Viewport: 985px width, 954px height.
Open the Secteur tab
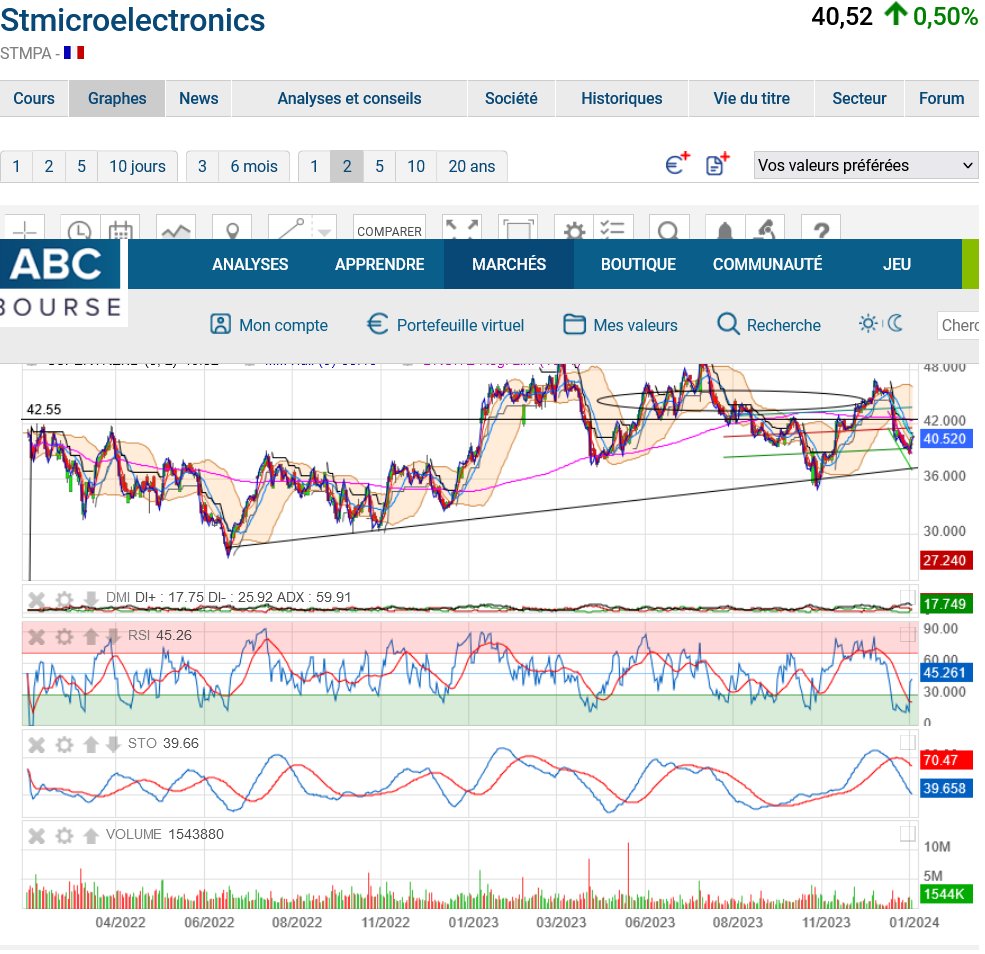pyautogui.click(x=859, y=99)
